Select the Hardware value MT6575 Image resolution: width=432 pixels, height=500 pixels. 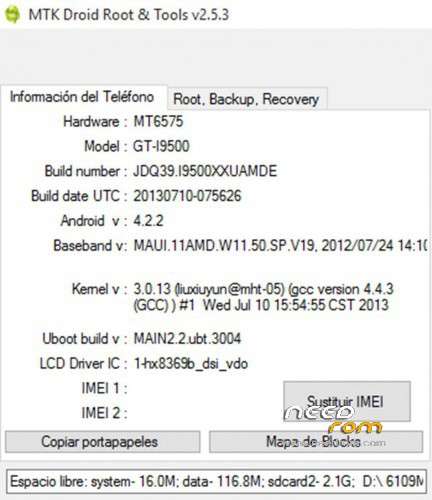[158, 121]
